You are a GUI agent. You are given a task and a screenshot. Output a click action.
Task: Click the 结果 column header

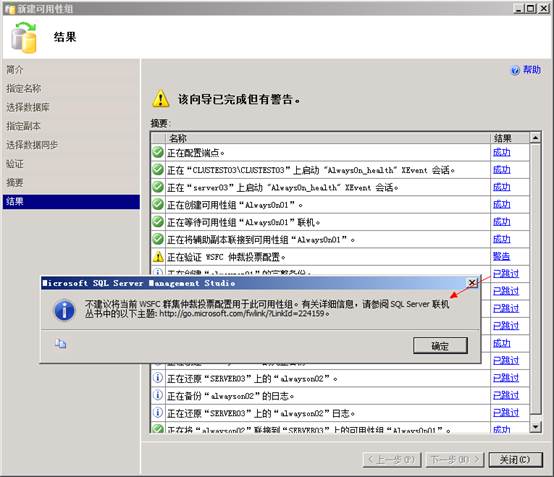tap(510, 138)
